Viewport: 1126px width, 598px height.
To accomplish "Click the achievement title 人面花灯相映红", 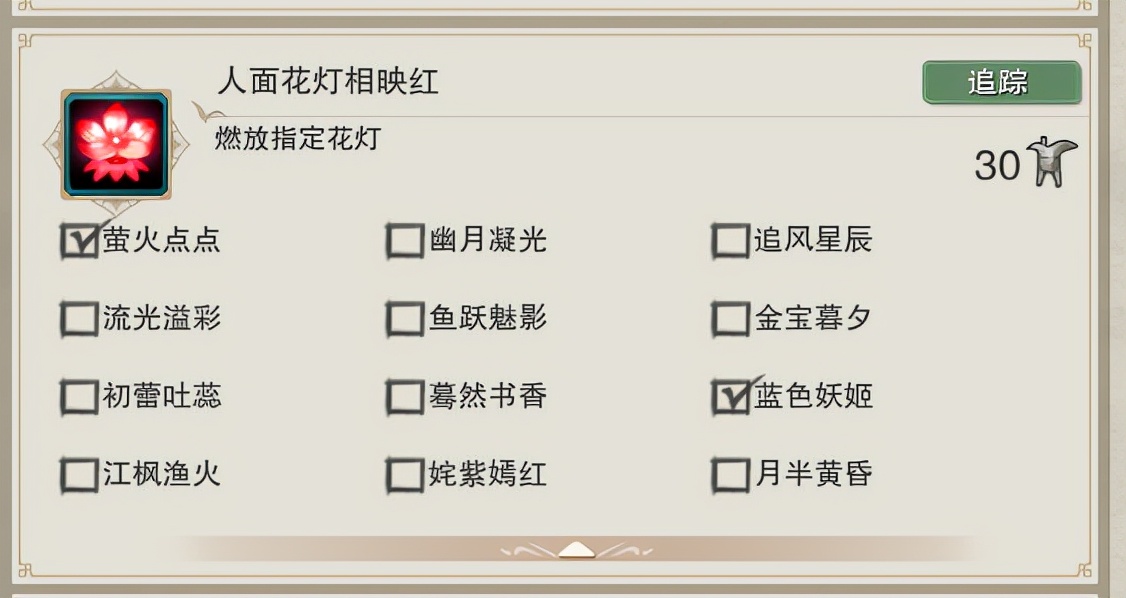I will pyautogui.click(x=328, y=82).
